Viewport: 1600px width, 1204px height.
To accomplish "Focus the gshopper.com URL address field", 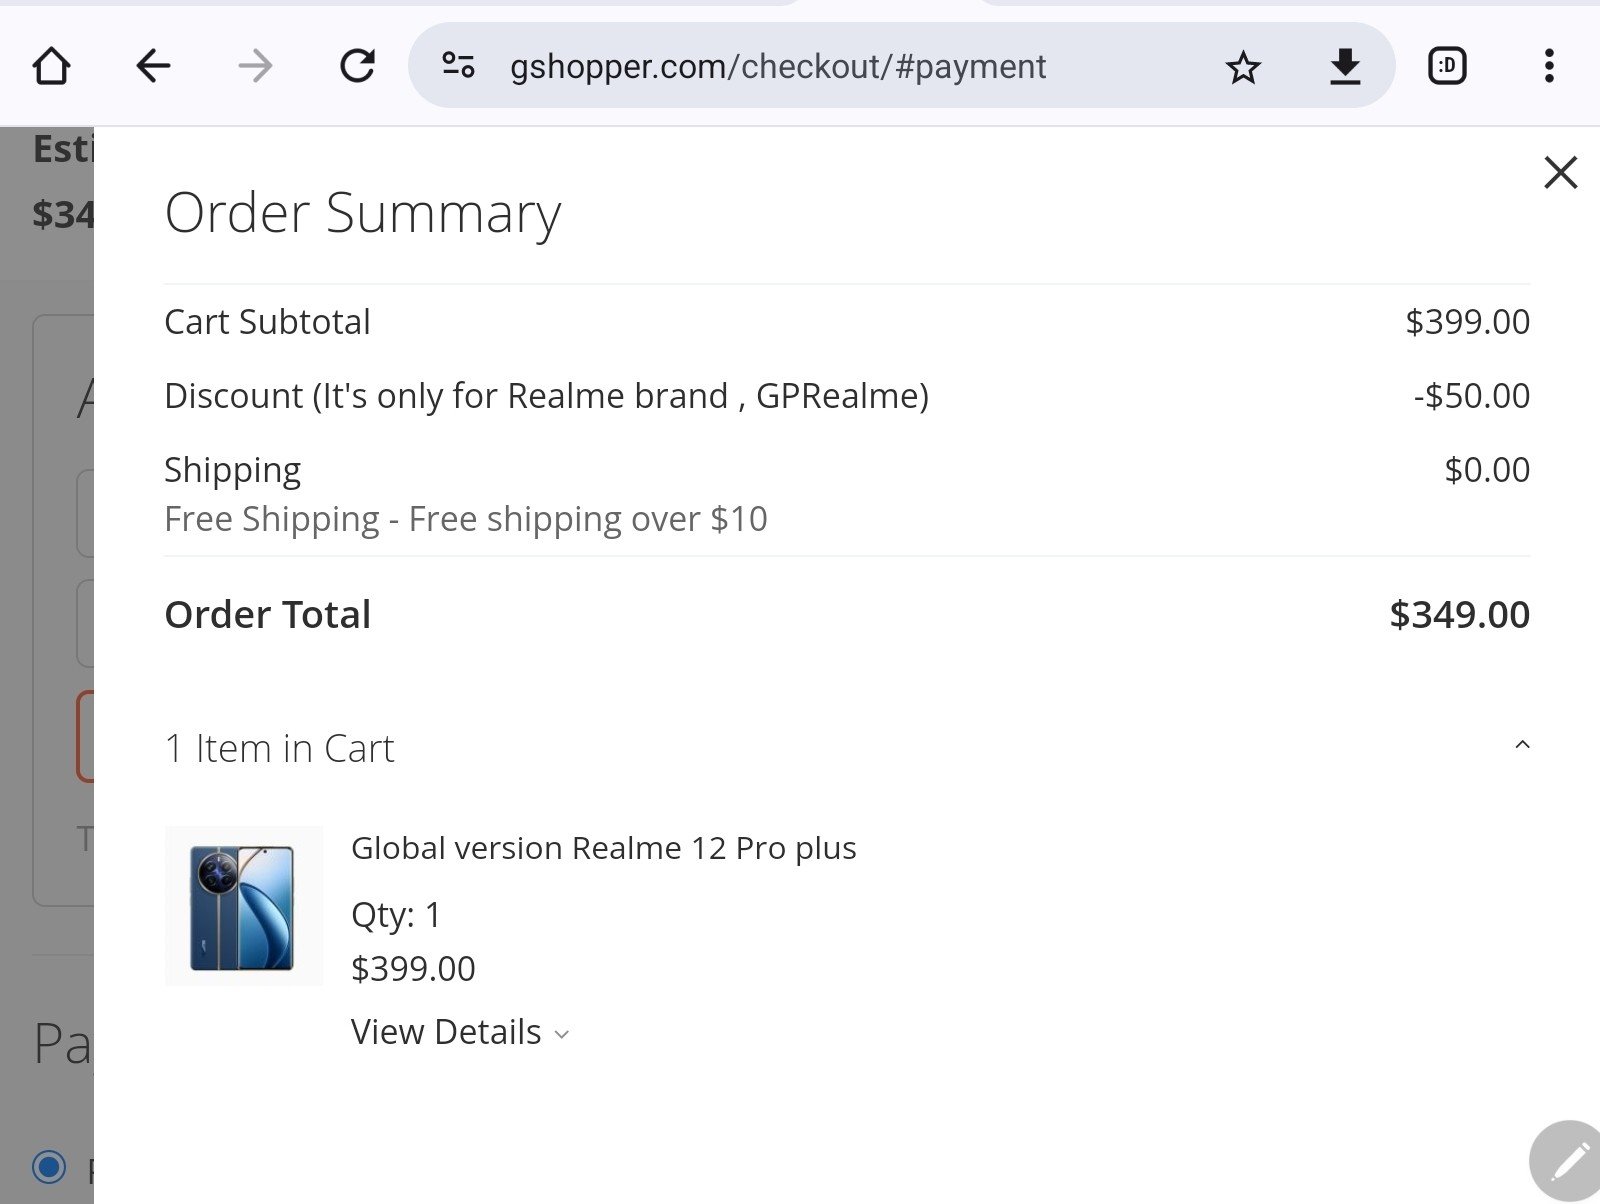I will coord(777,67).
